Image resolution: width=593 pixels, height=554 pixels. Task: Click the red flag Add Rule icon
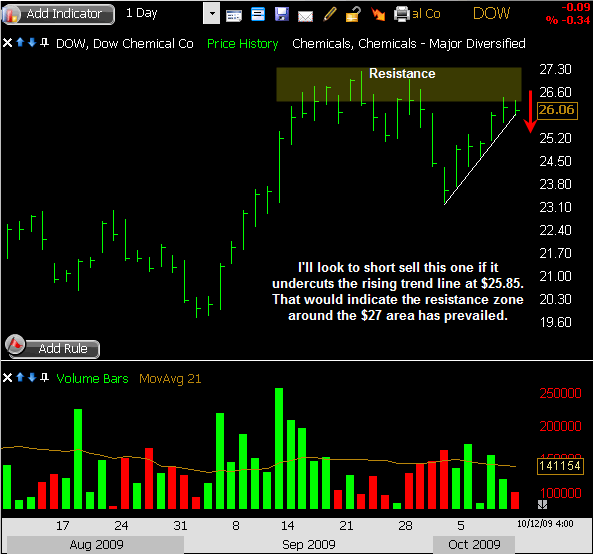15,345
